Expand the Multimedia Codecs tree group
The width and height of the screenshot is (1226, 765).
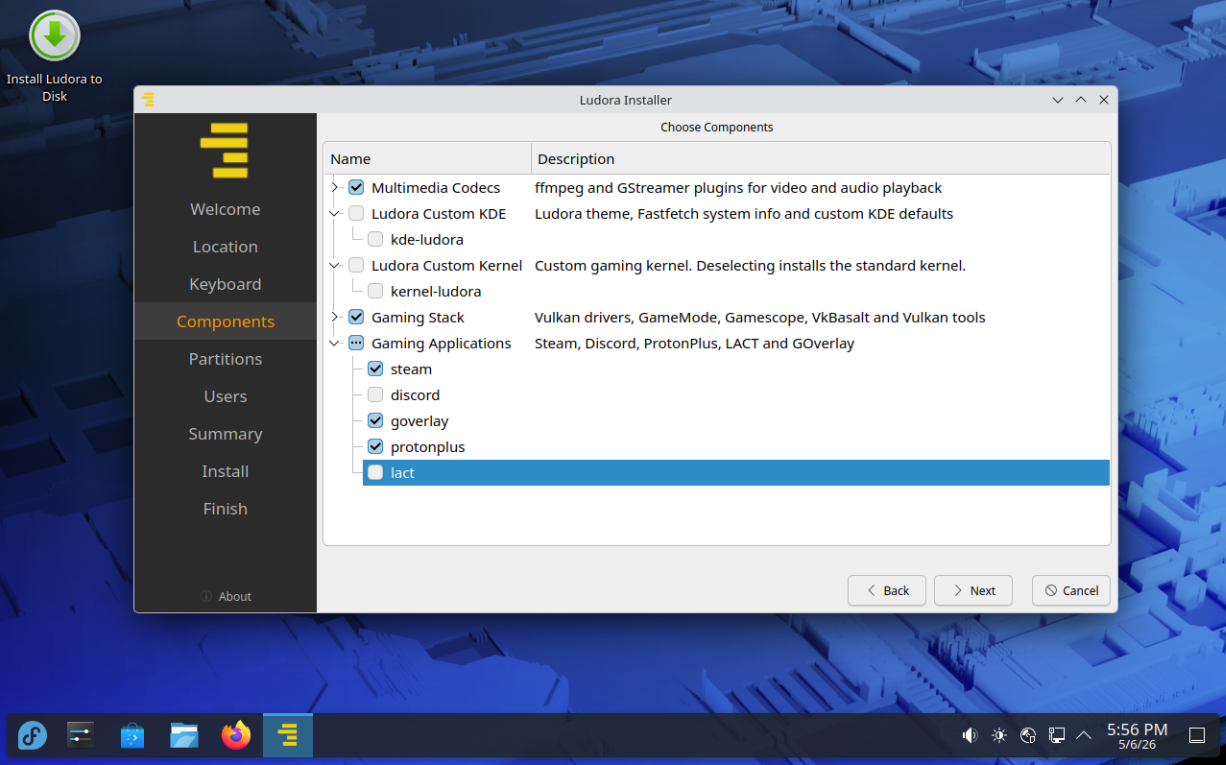(335, 187)
